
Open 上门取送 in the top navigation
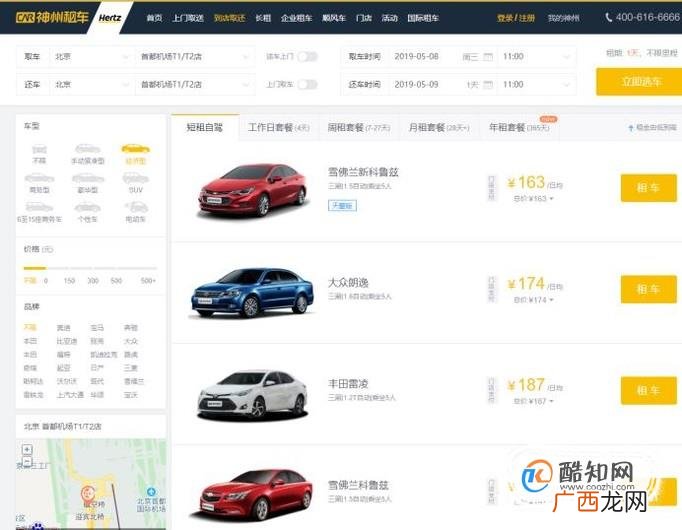[x=188, y=18]
